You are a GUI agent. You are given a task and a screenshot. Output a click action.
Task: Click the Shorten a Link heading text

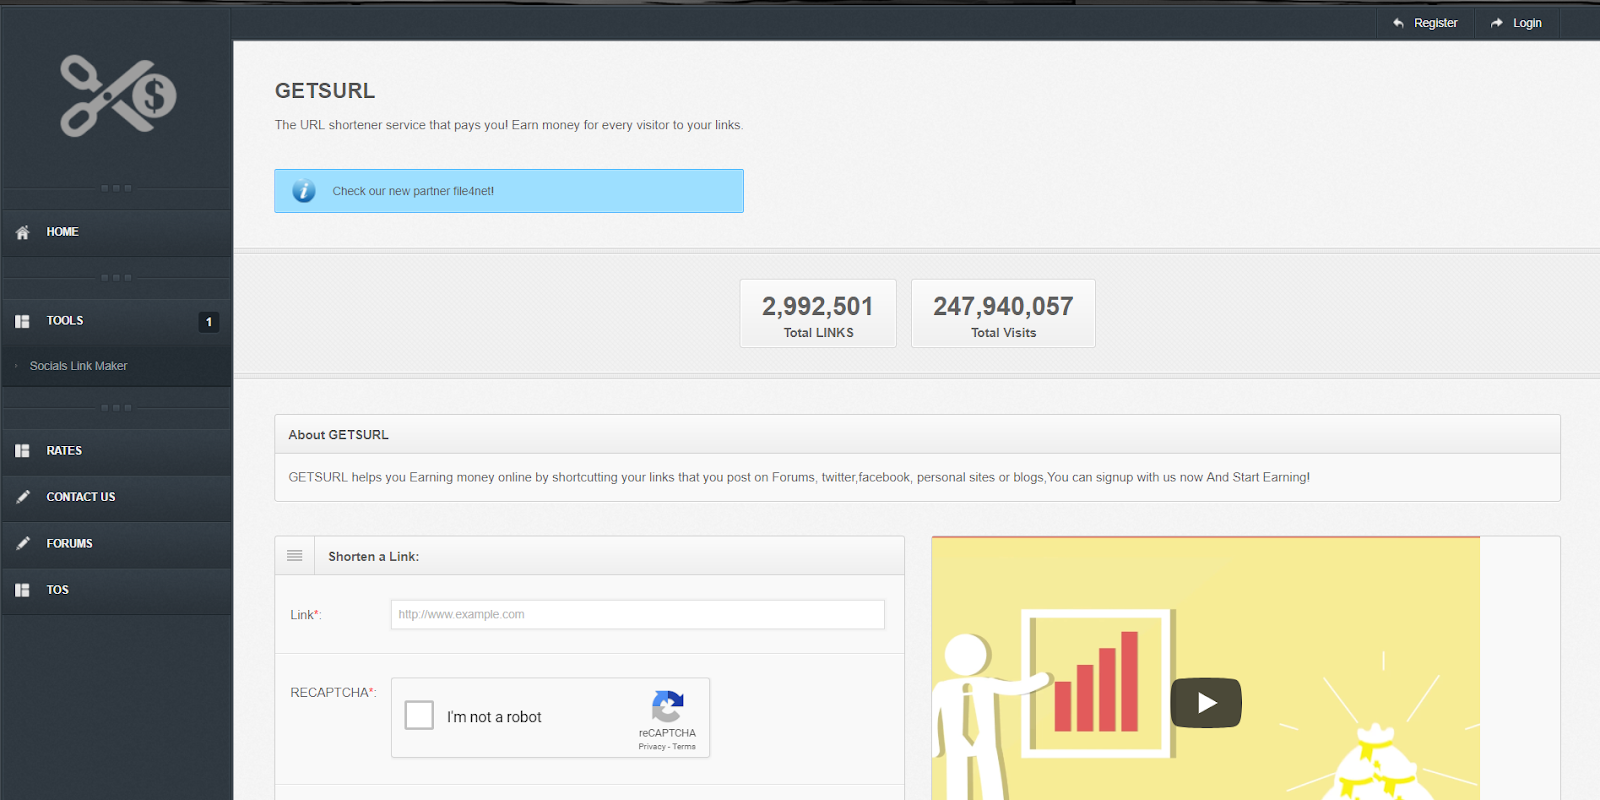pyautogui.click(x=373, y=557)
